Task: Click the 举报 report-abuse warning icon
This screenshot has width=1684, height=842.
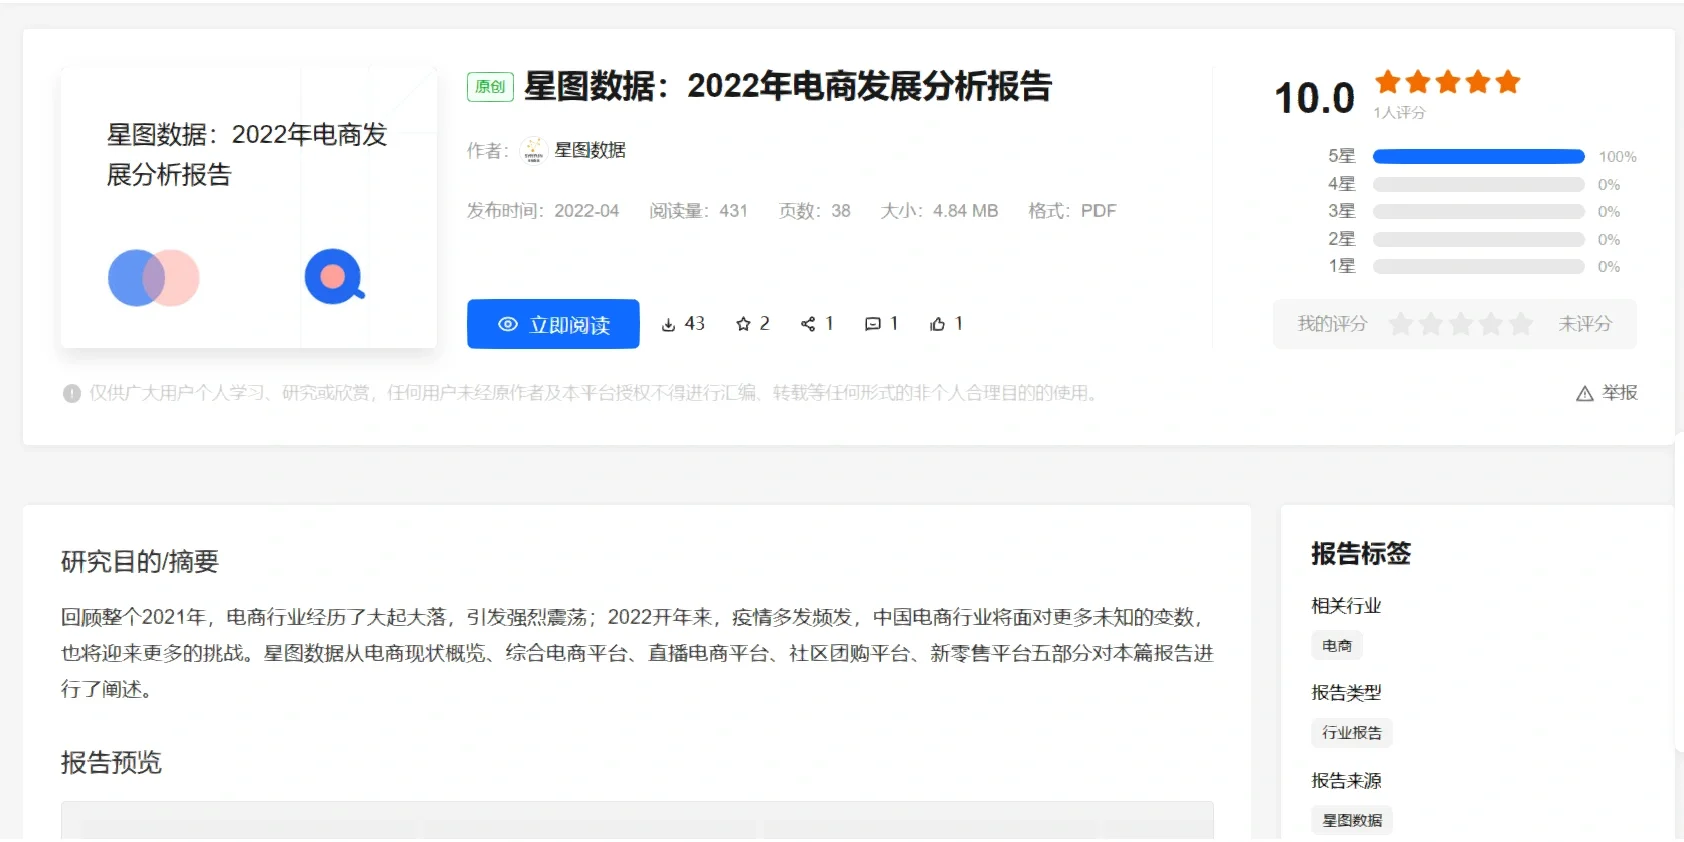Action: (x=1585, y=394)
